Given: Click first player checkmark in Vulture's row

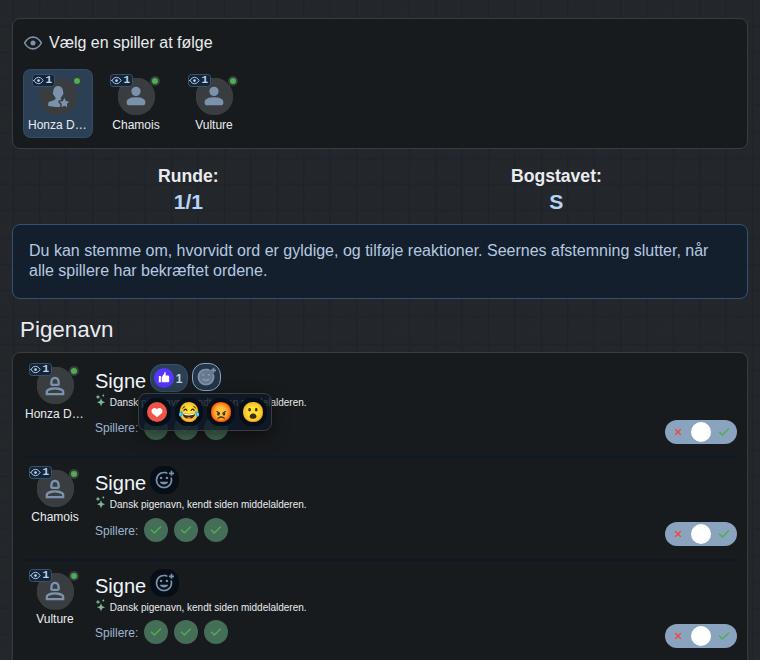Looking at the screenshot, I should tap(156, 632).
